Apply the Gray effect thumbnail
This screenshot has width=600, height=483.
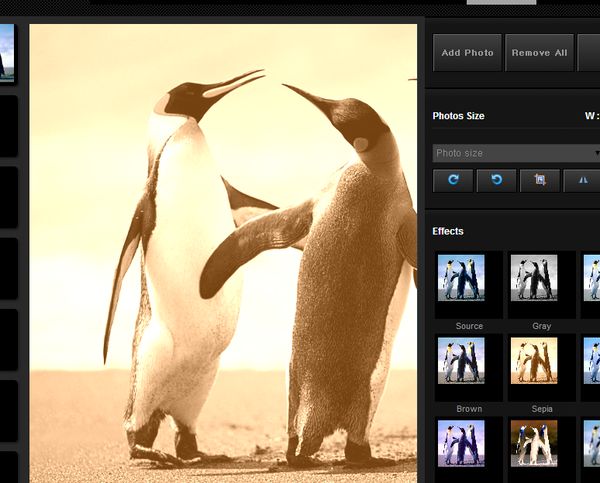click(x=534, y=278)
